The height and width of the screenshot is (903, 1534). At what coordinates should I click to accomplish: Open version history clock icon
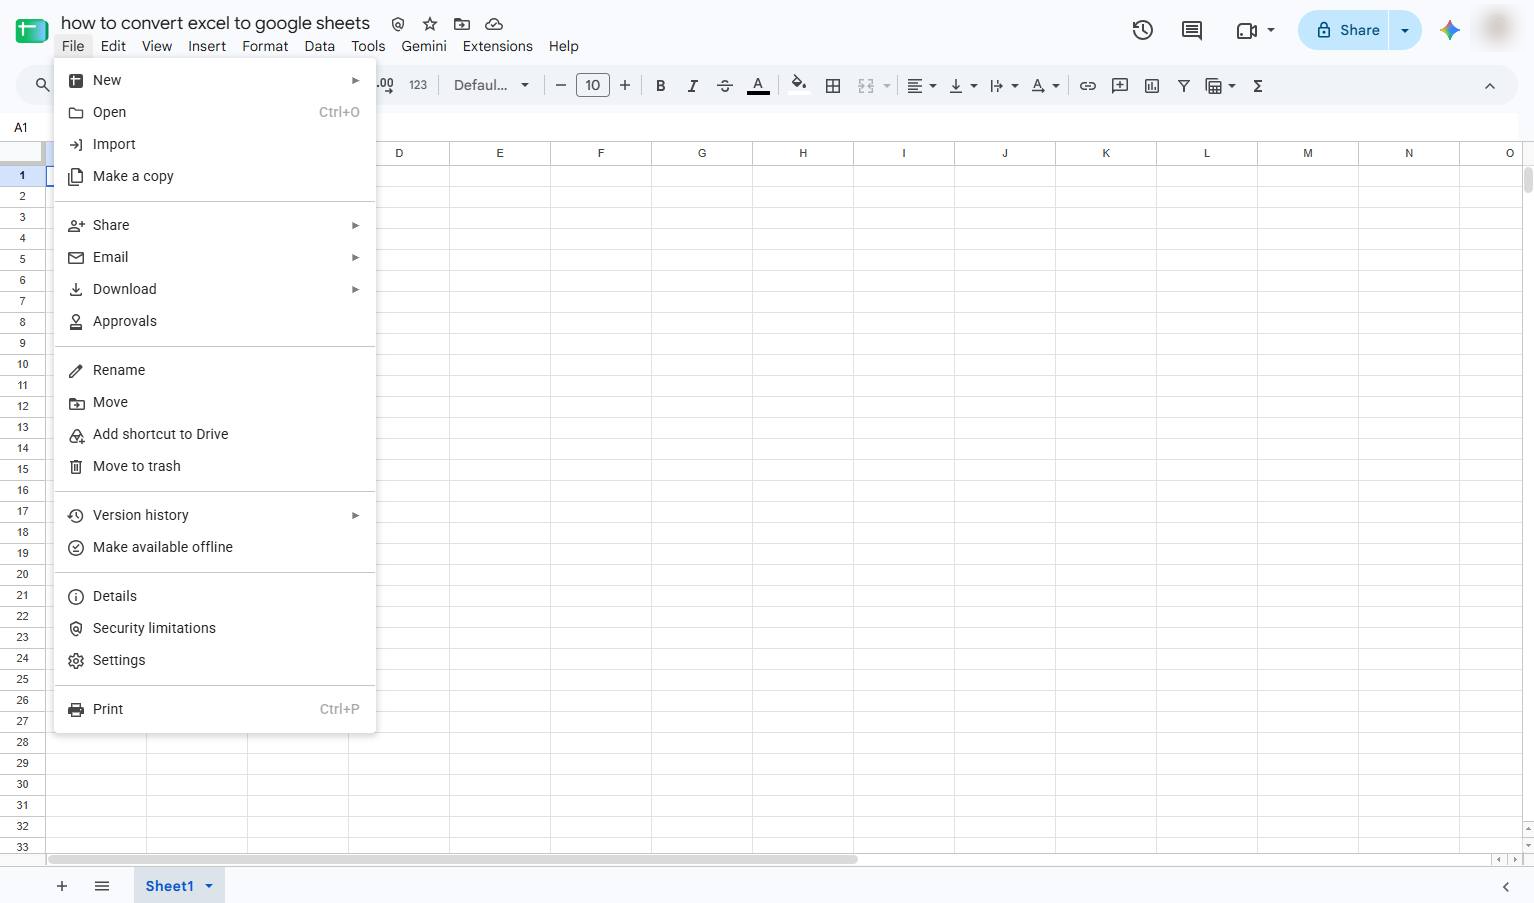click(x=1143, y=30)
